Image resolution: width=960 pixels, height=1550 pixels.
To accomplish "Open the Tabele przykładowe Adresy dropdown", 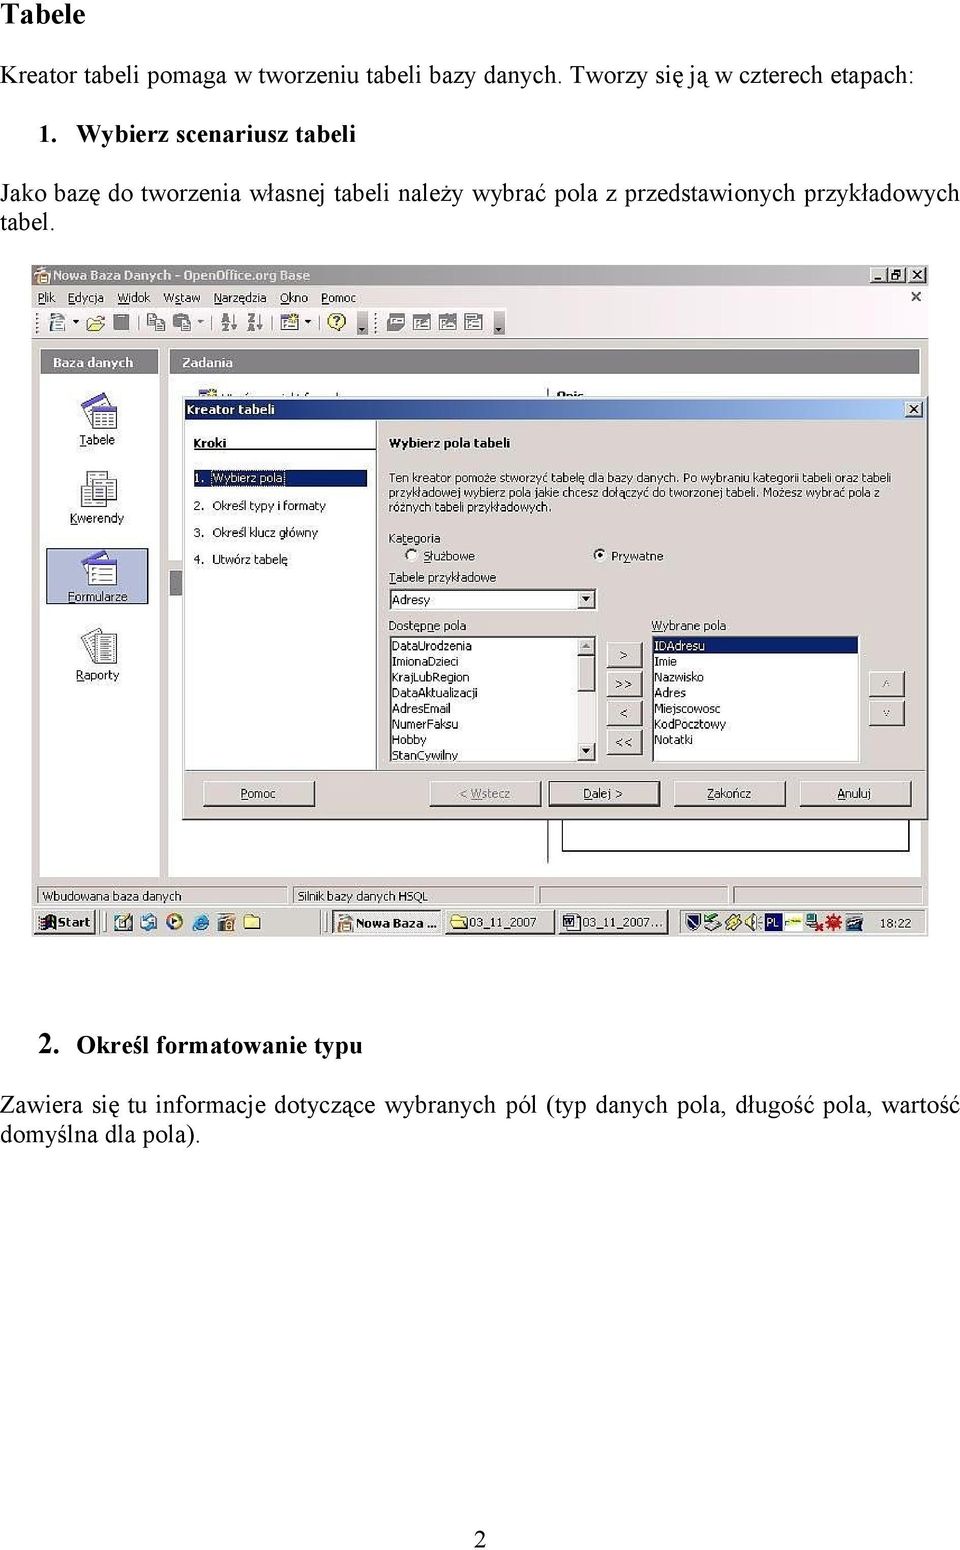I will point(587,600).
